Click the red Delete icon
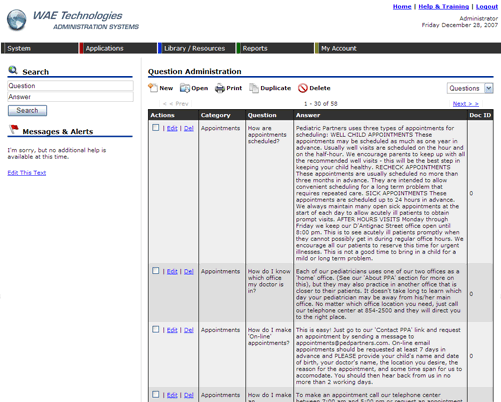The height and width of the screenshot is (402, 501). pyautogui.click(x=303, y=88)
